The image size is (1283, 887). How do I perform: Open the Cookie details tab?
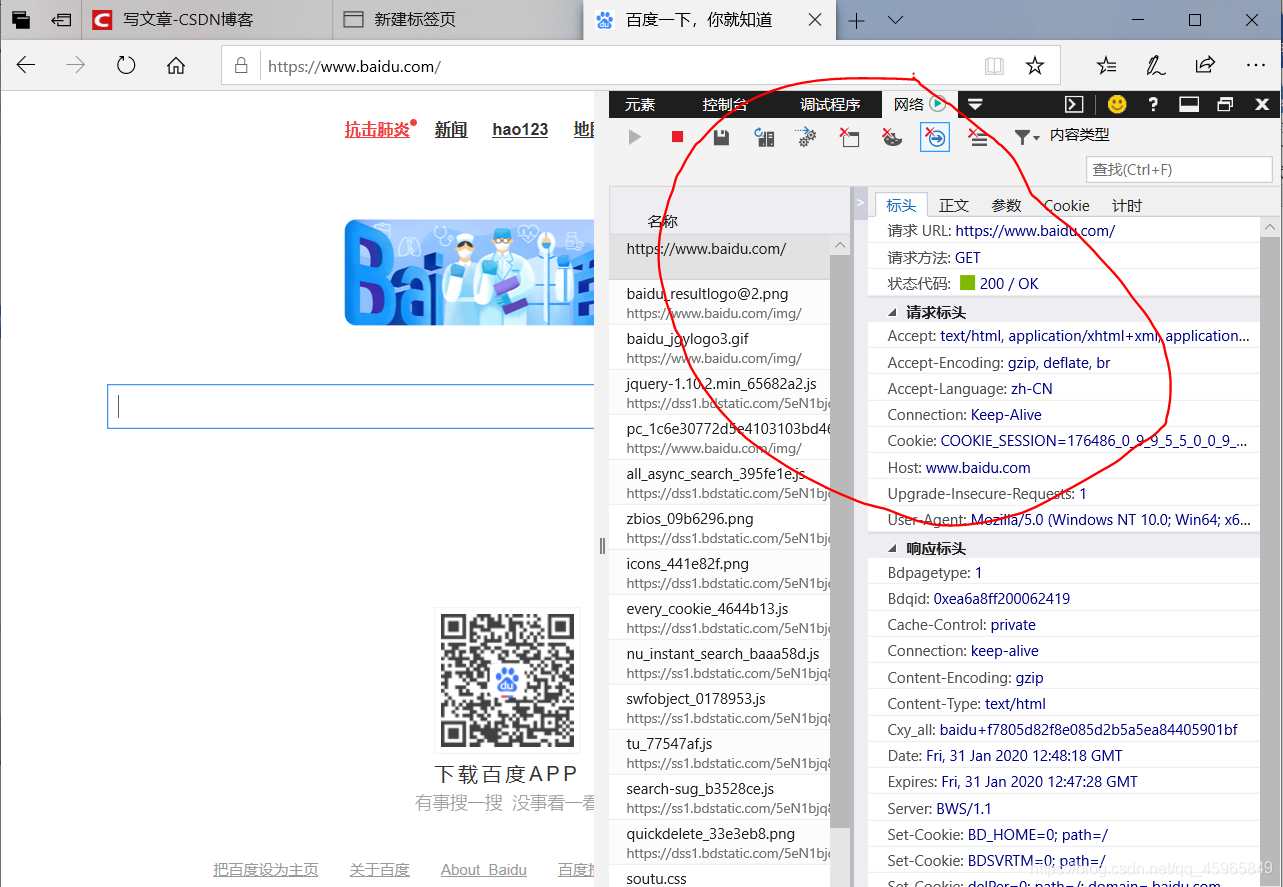(x=1067, y=205)
